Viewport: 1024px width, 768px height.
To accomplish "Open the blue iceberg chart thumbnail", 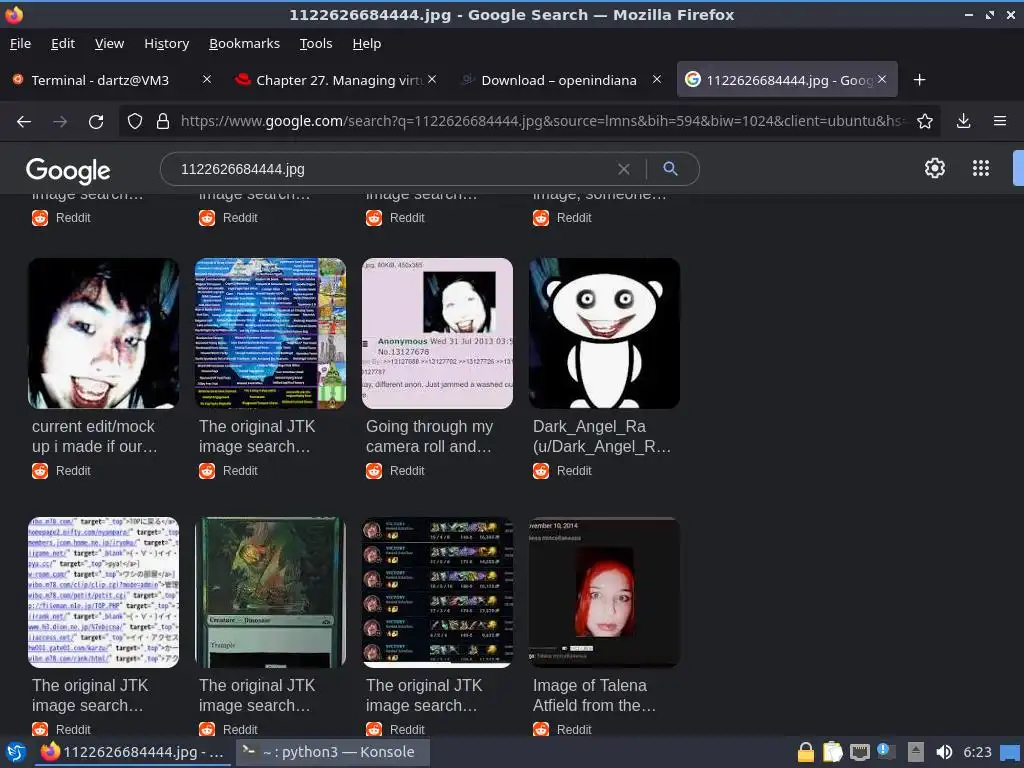I will coord(270,333).
